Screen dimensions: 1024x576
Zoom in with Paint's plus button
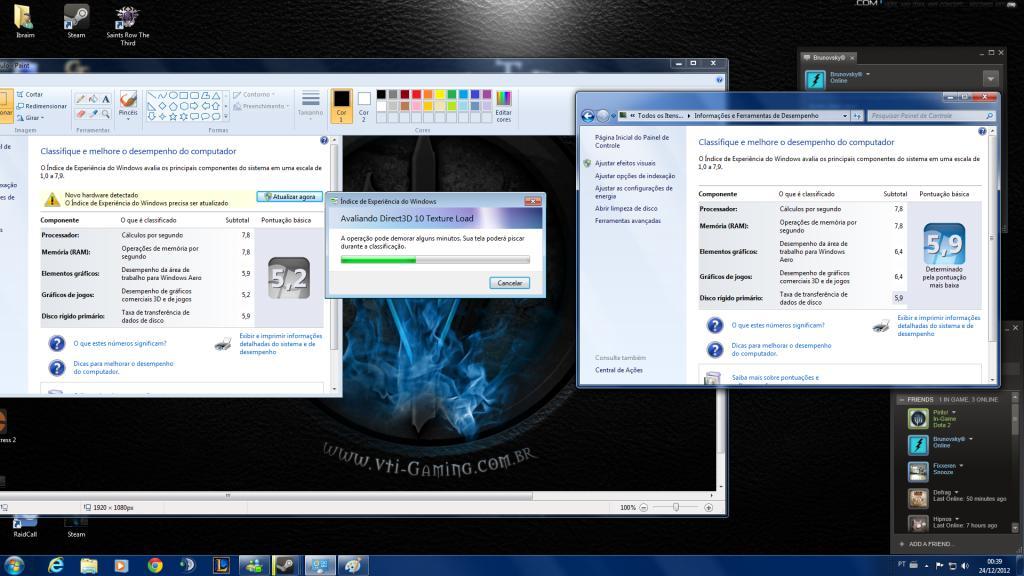point(709,507)
